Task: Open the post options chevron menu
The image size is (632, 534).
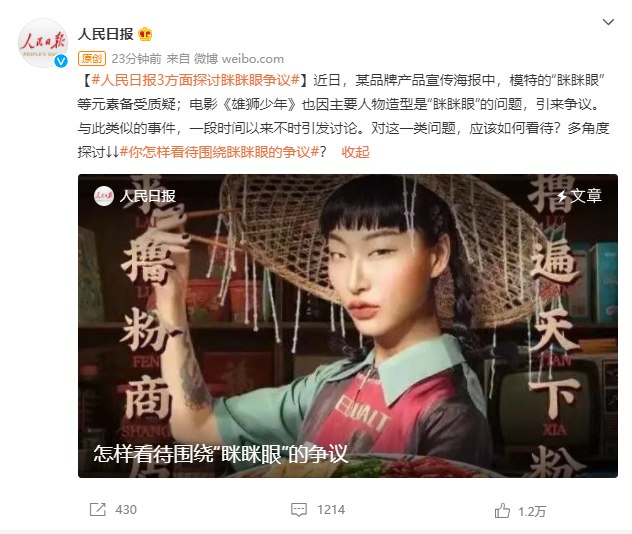Action: [x=608, y=22]
